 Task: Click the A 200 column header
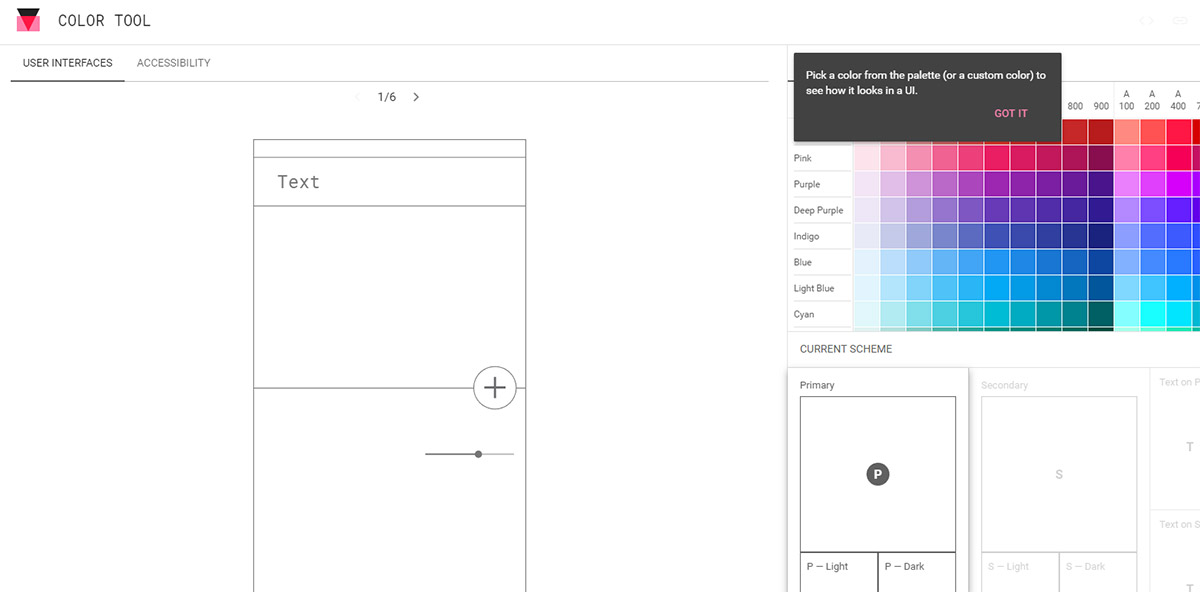tap(1153, 100)
